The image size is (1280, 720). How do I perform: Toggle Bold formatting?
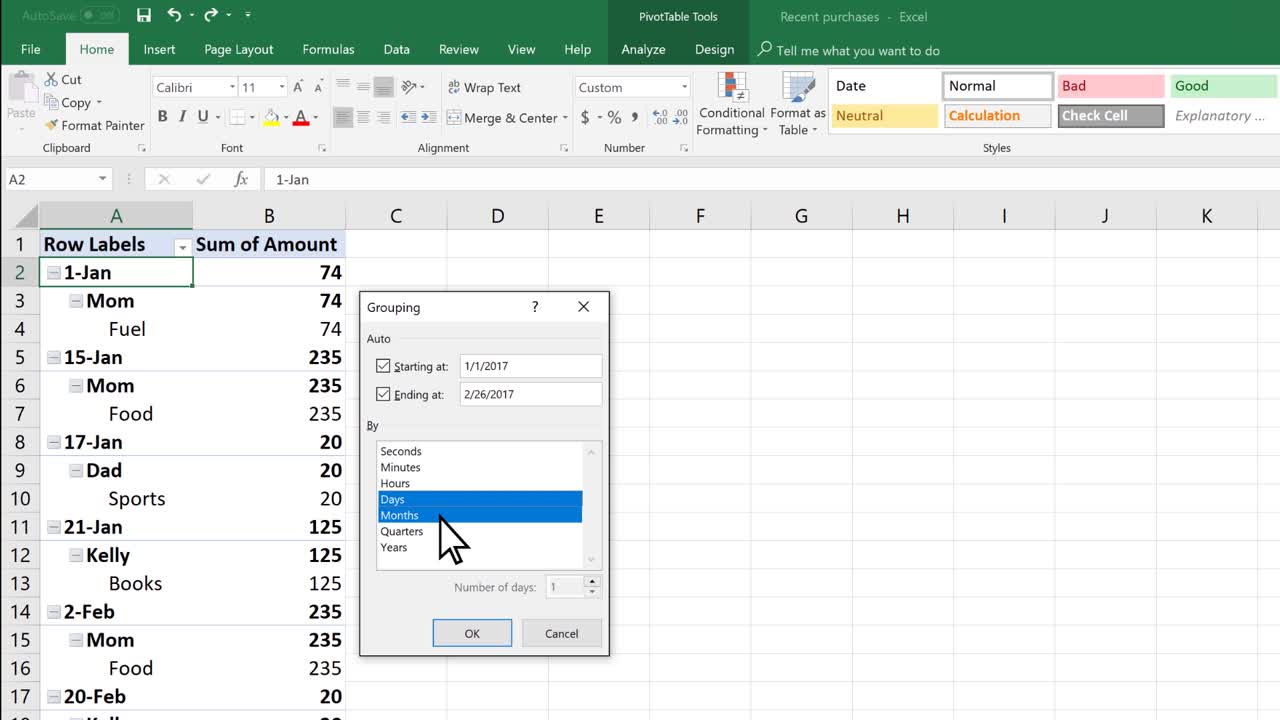click(161, 117)
